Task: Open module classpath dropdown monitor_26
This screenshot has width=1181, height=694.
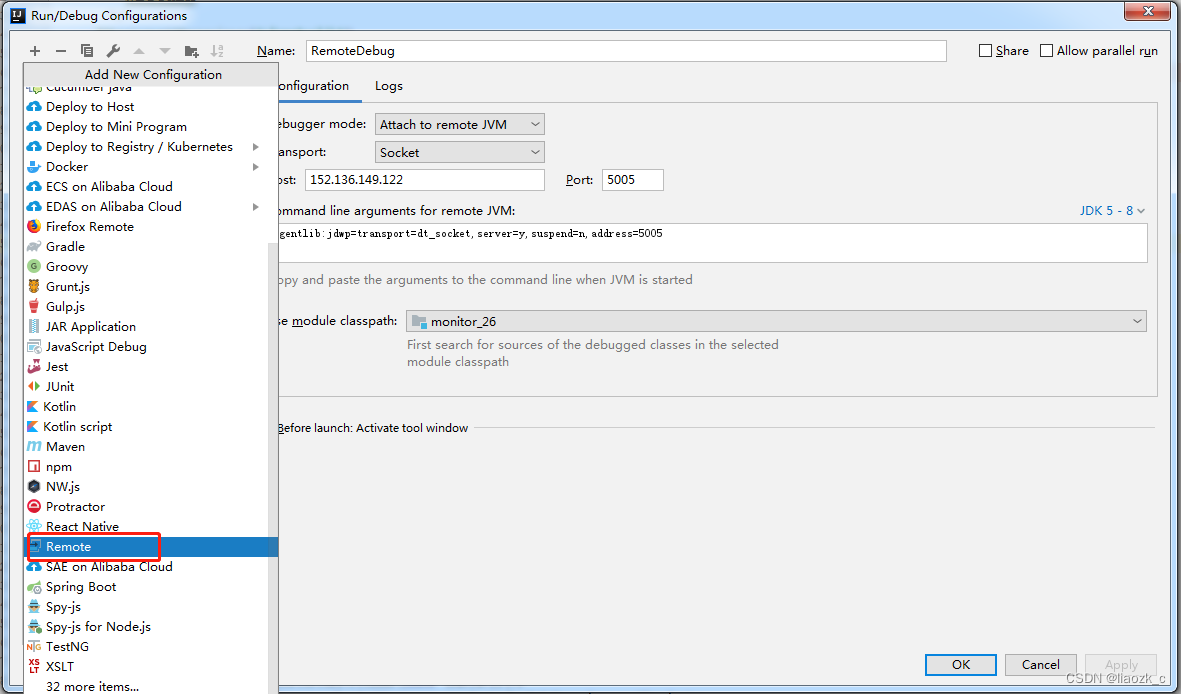Action: pos(777,321)
